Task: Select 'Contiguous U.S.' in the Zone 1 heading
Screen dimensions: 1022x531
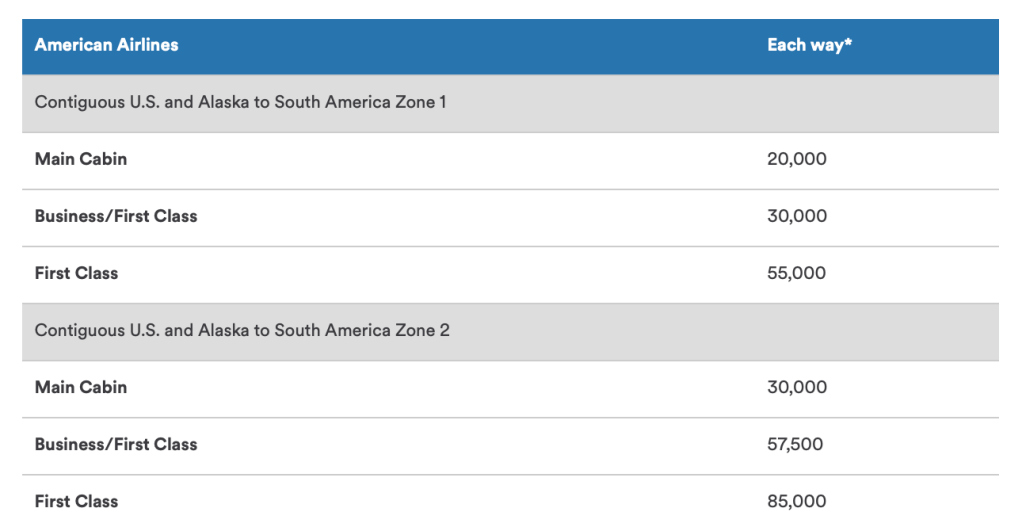Action: coord(97,102)
